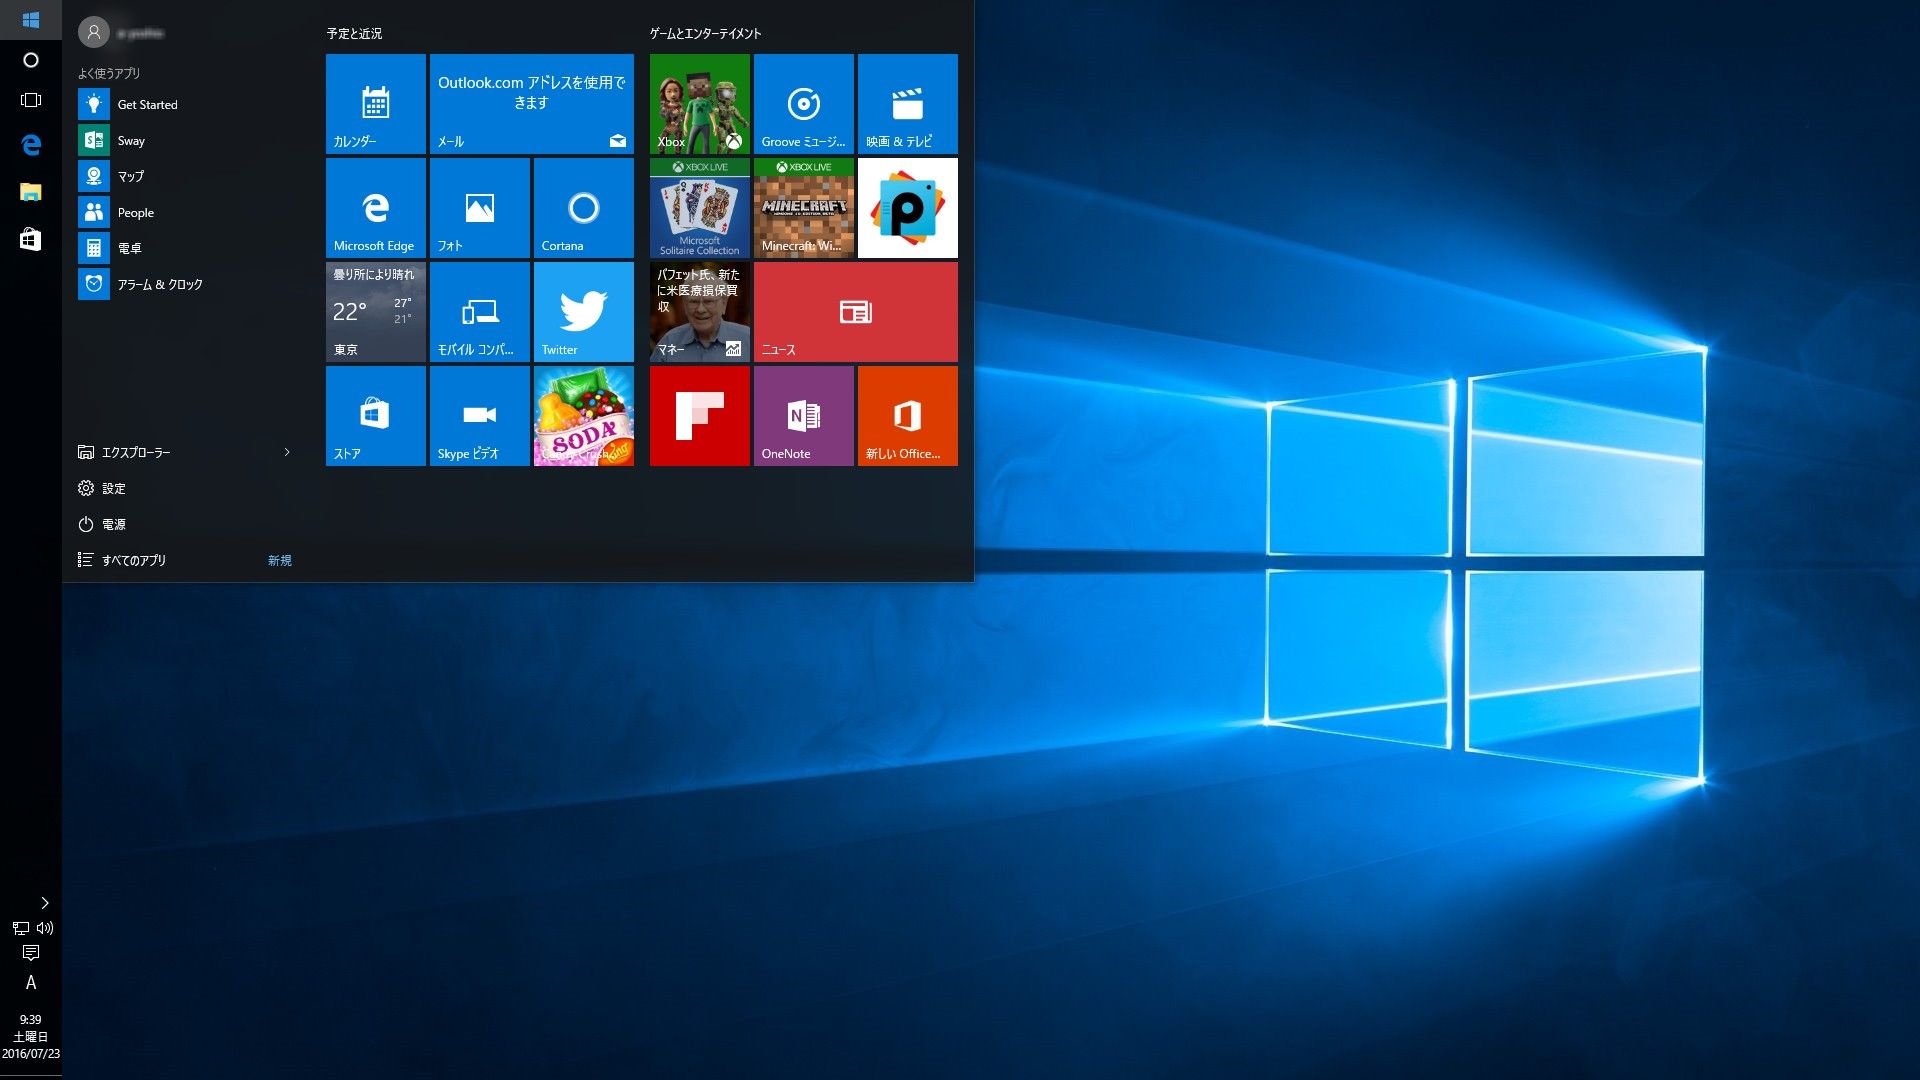The height and width of the screenshot is (1080, 1920).
Task: Click the Power button
Action: [113, 524]
